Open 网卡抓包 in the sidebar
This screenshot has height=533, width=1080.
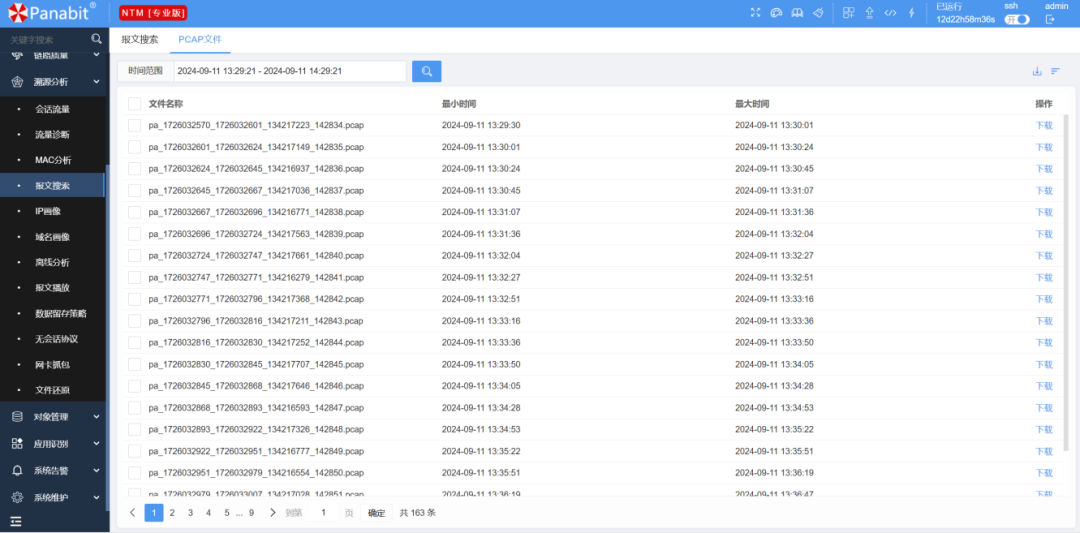[x=53, y=364]
